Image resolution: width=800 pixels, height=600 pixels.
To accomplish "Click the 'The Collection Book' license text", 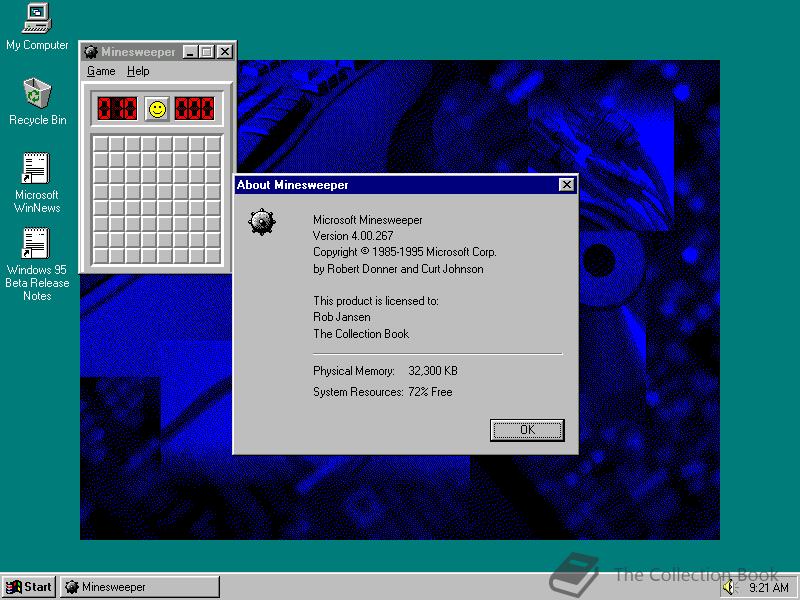I will 361,334.
